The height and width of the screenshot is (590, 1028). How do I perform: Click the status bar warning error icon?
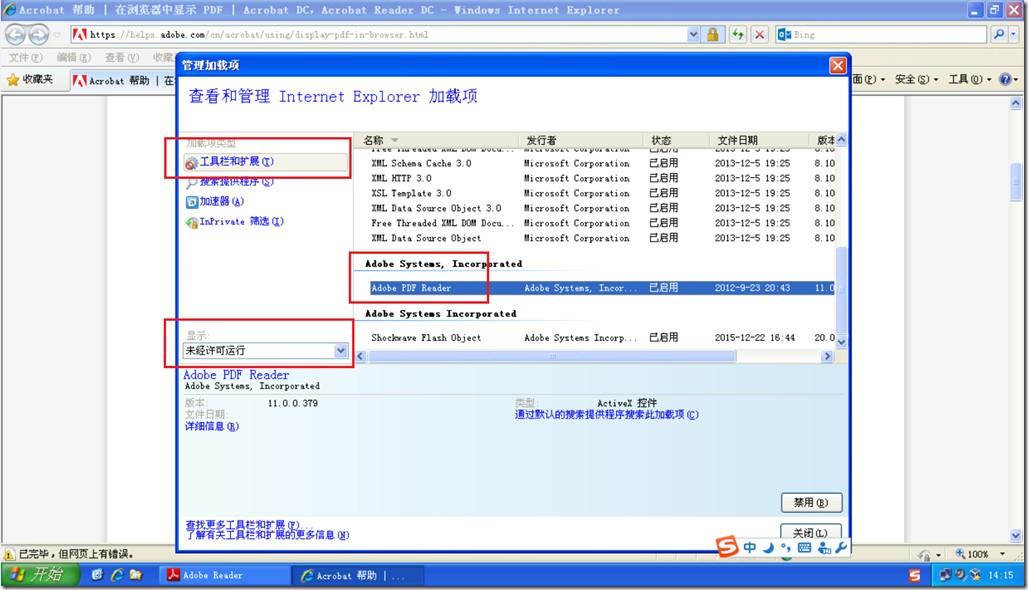pyautogui.click(x=9, y=555)
